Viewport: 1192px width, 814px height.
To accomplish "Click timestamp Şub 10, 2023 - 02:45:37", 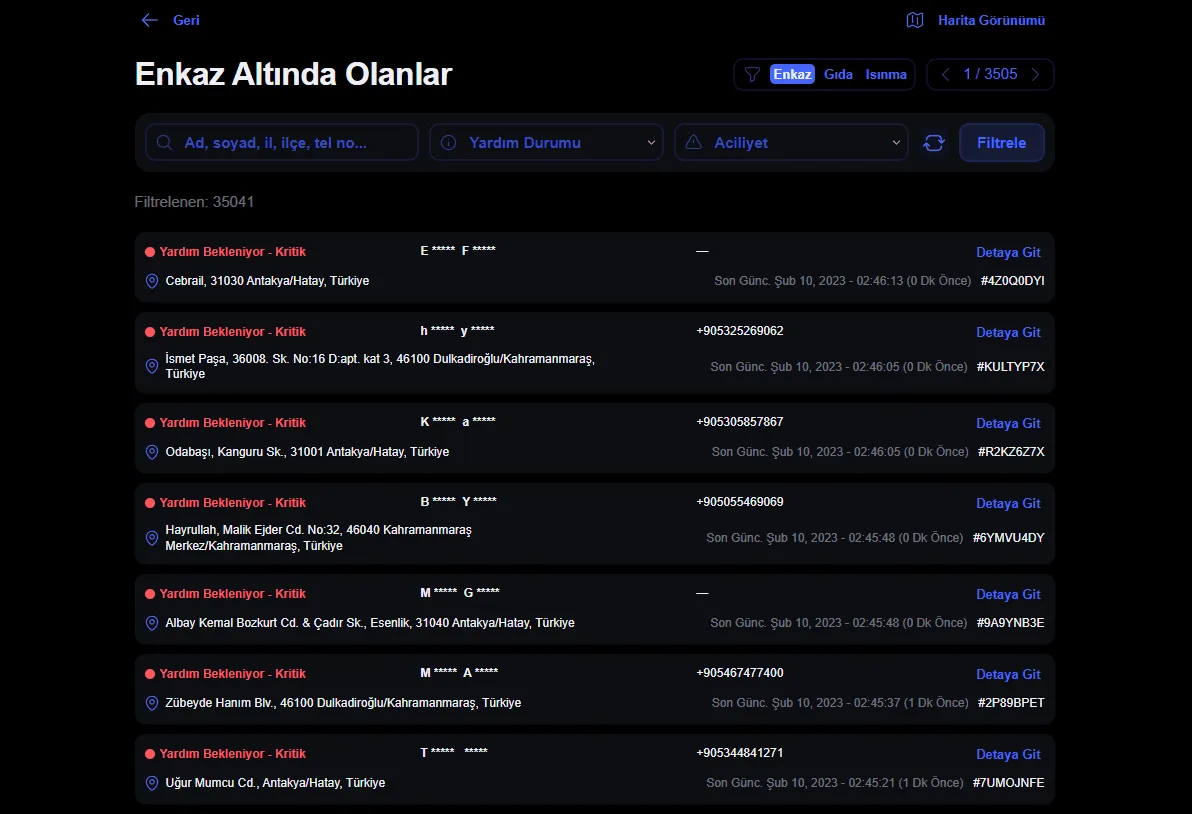I will coord(836,703).
